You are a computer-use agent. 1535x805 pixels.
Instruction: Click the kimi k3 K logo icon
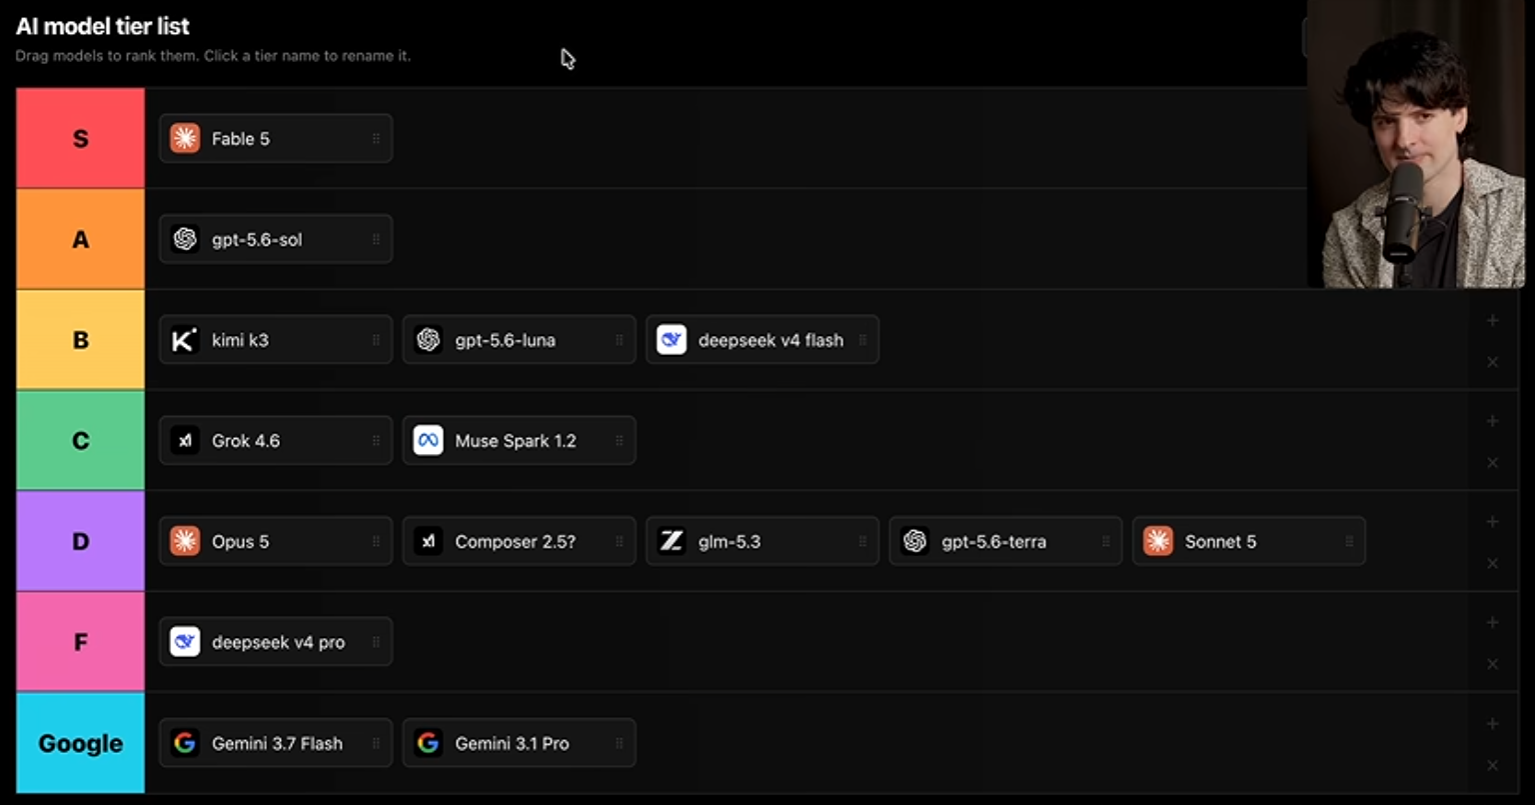(185, 340)
